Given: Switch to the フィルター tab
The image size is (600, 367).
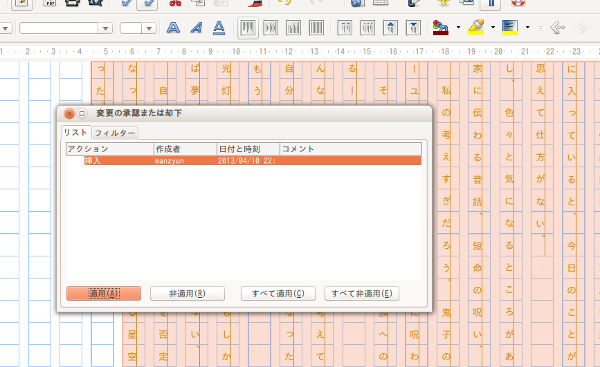Looking at the screenshot, I should click(115, 133).
